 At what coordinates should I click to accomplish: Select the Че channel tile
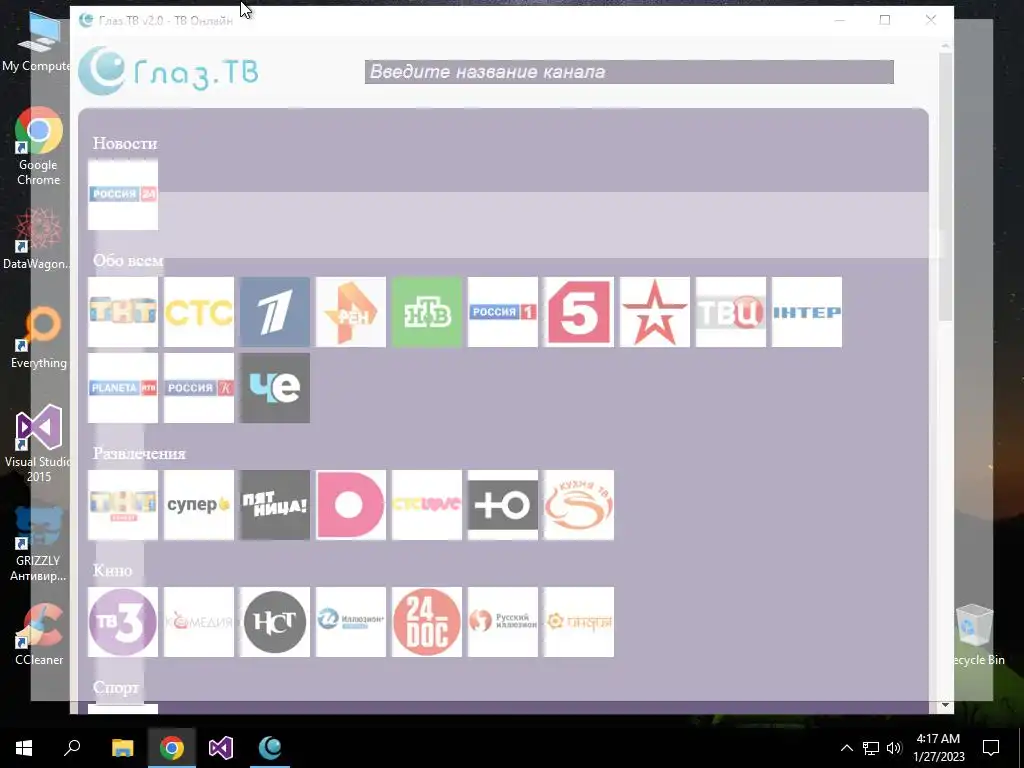(275, 388)
